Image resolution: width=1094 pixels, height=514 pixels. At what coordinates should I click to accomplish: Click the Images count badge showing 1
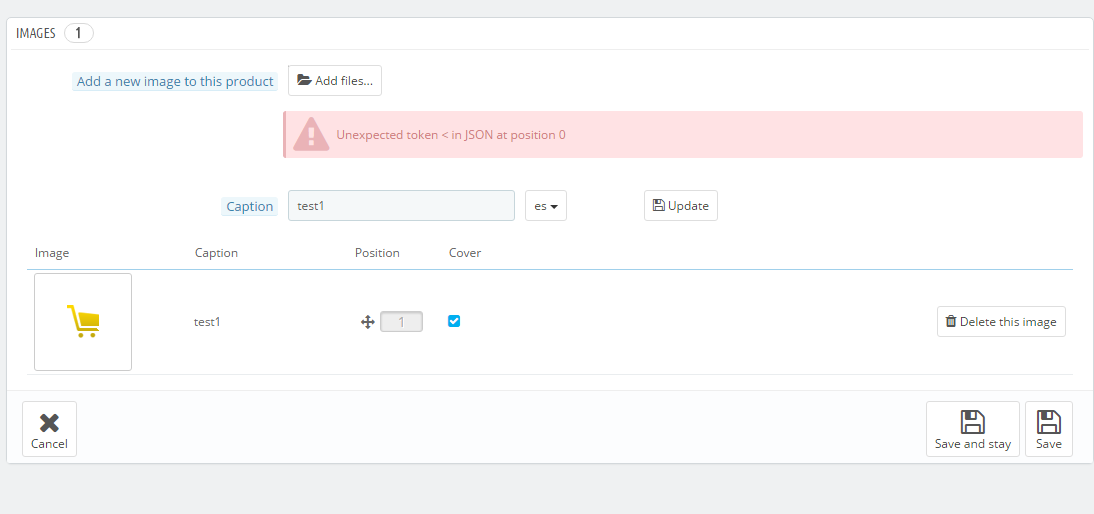[79, 33]
